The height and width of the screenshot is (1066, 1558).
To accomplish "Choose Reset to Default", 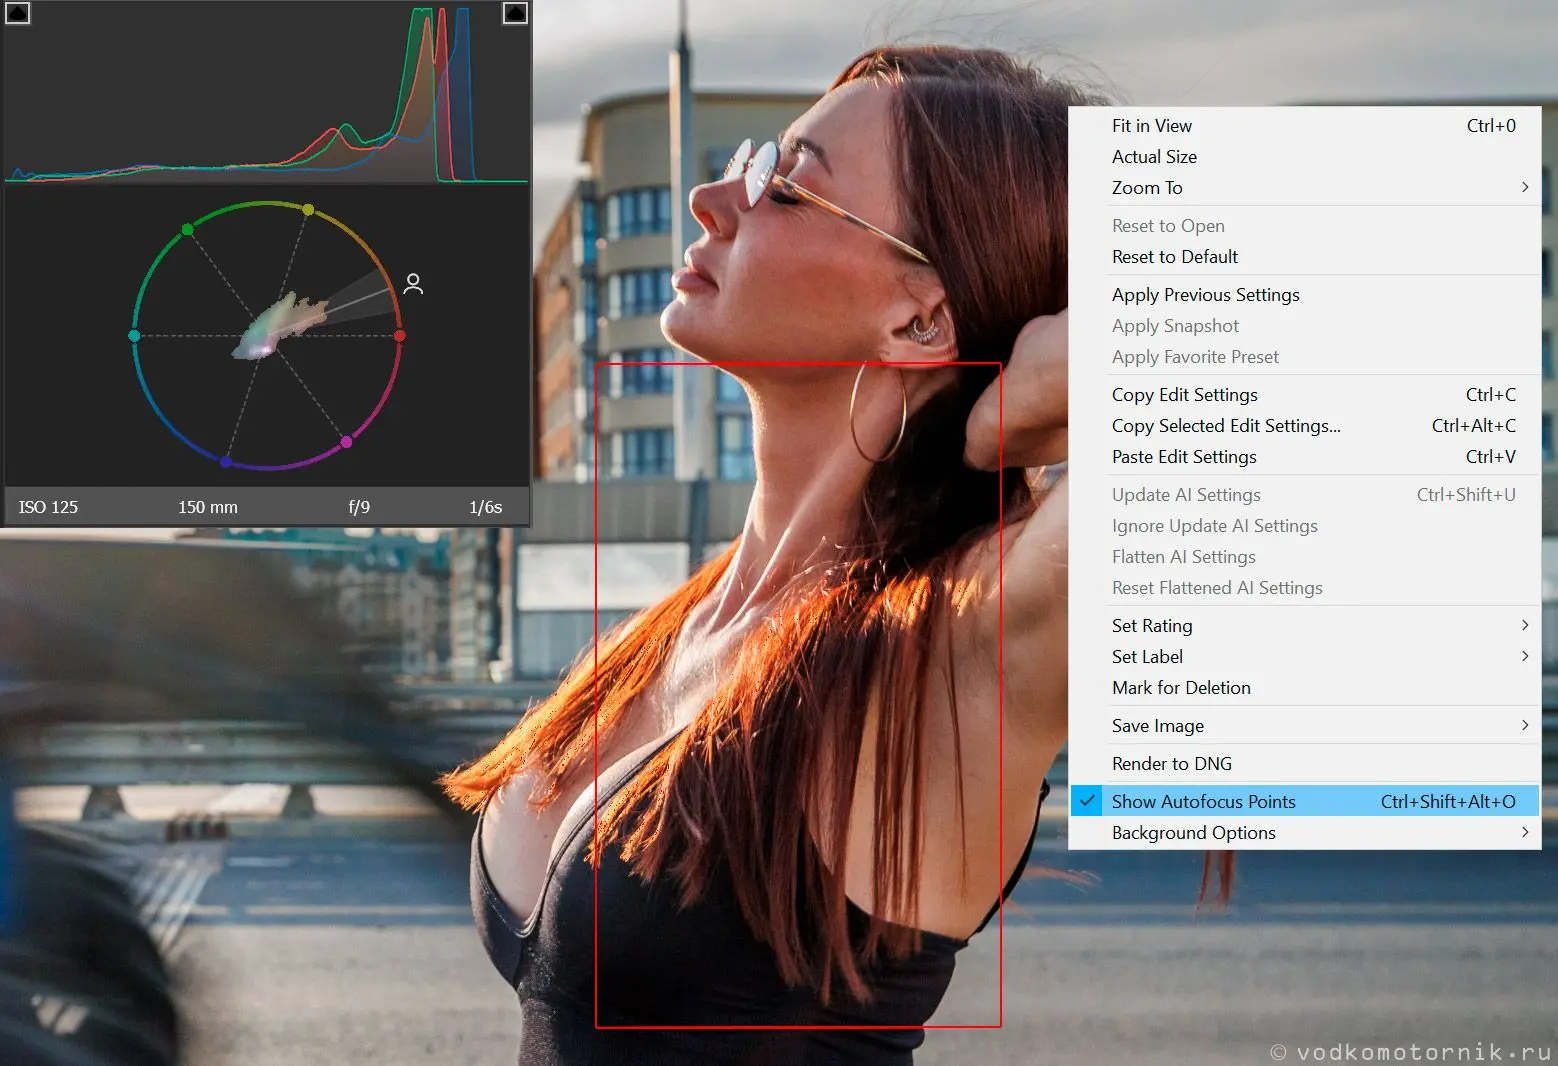I will [x=1305, y=257].
